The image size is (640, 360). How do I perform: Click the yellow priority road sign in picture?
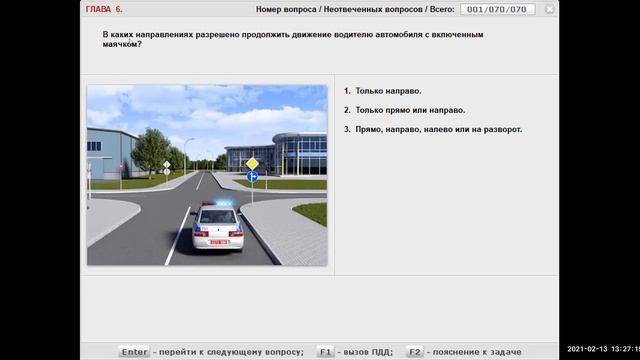click(252, 164)
